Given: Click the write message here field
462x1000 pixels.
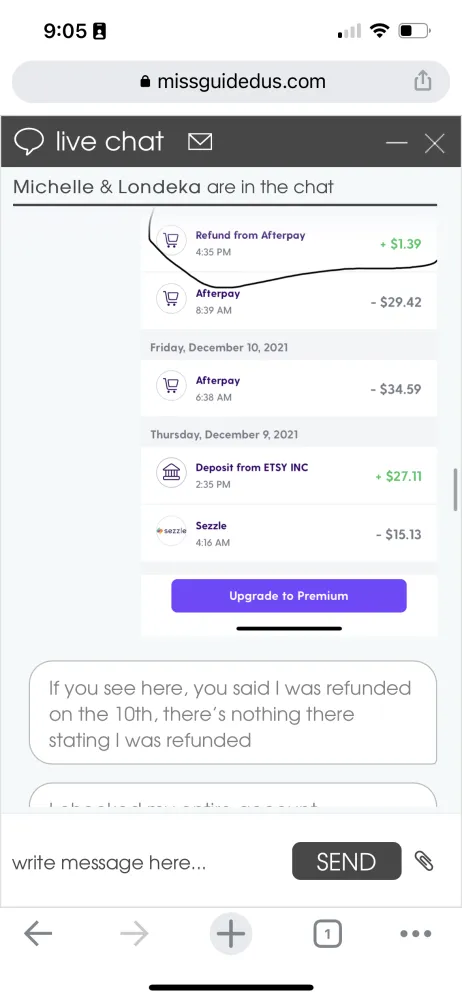Looking at the screenshot, I should point(147,862).
